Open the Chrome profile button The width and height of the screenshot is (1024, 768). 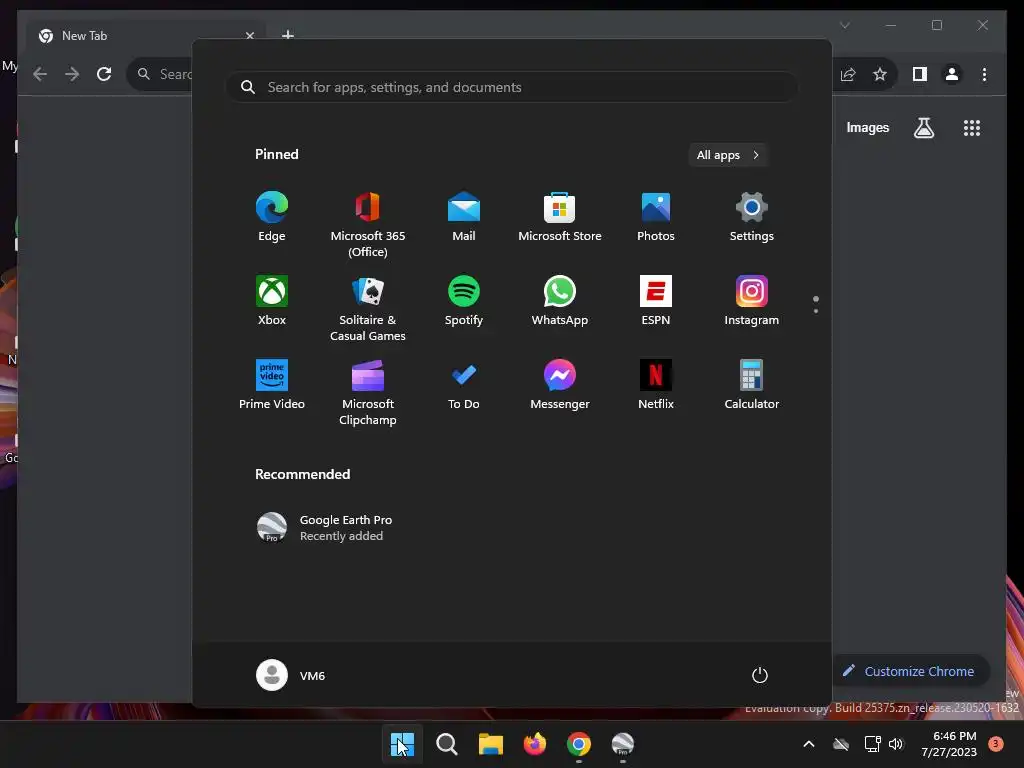click(952, 74)
